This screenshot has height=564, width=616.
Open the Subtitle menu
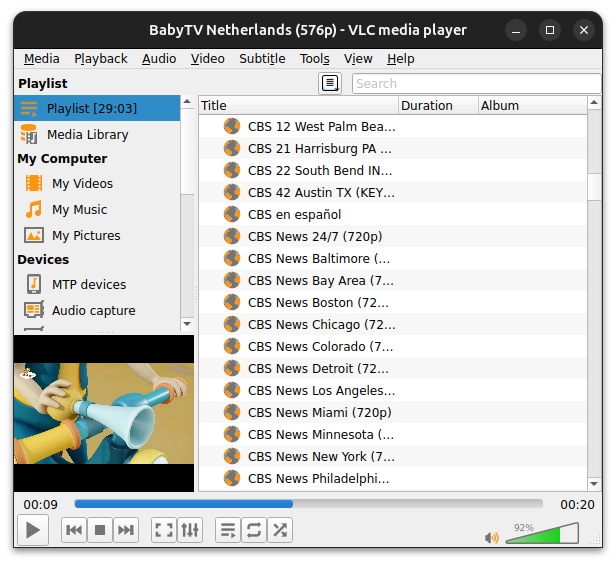tap(262, 59)
